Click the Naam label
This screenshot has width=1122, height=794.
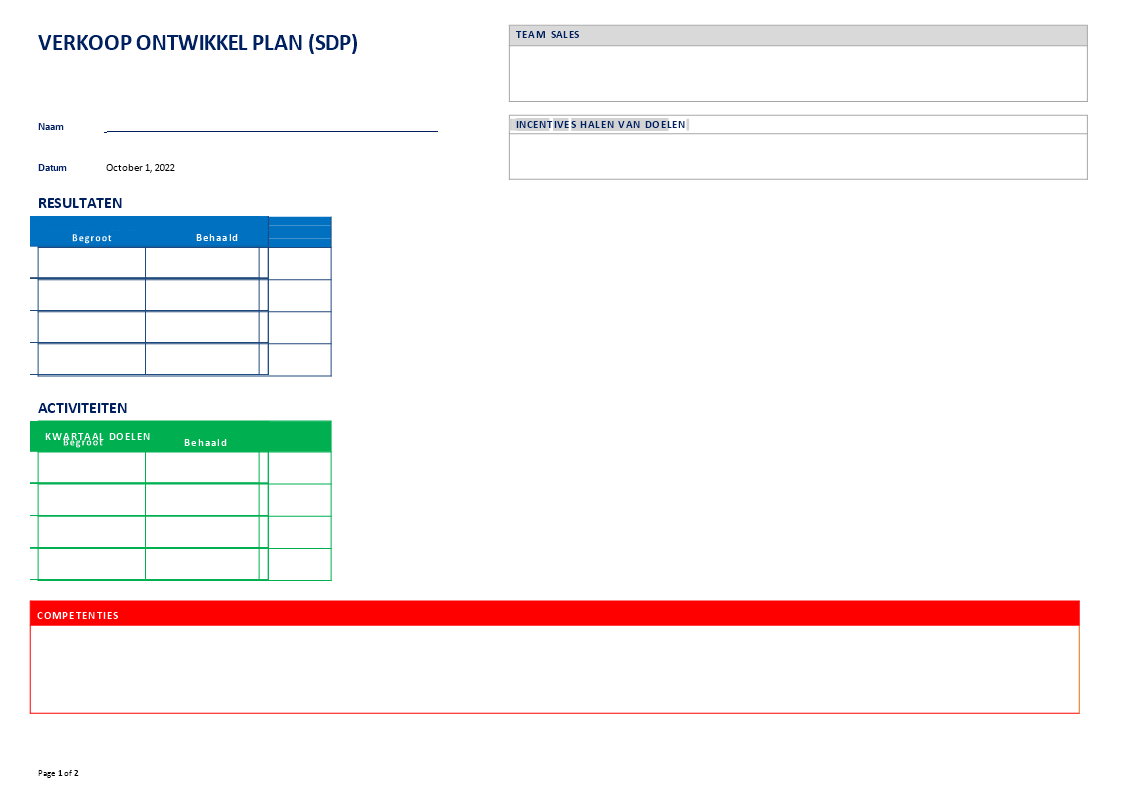[50, 126]
